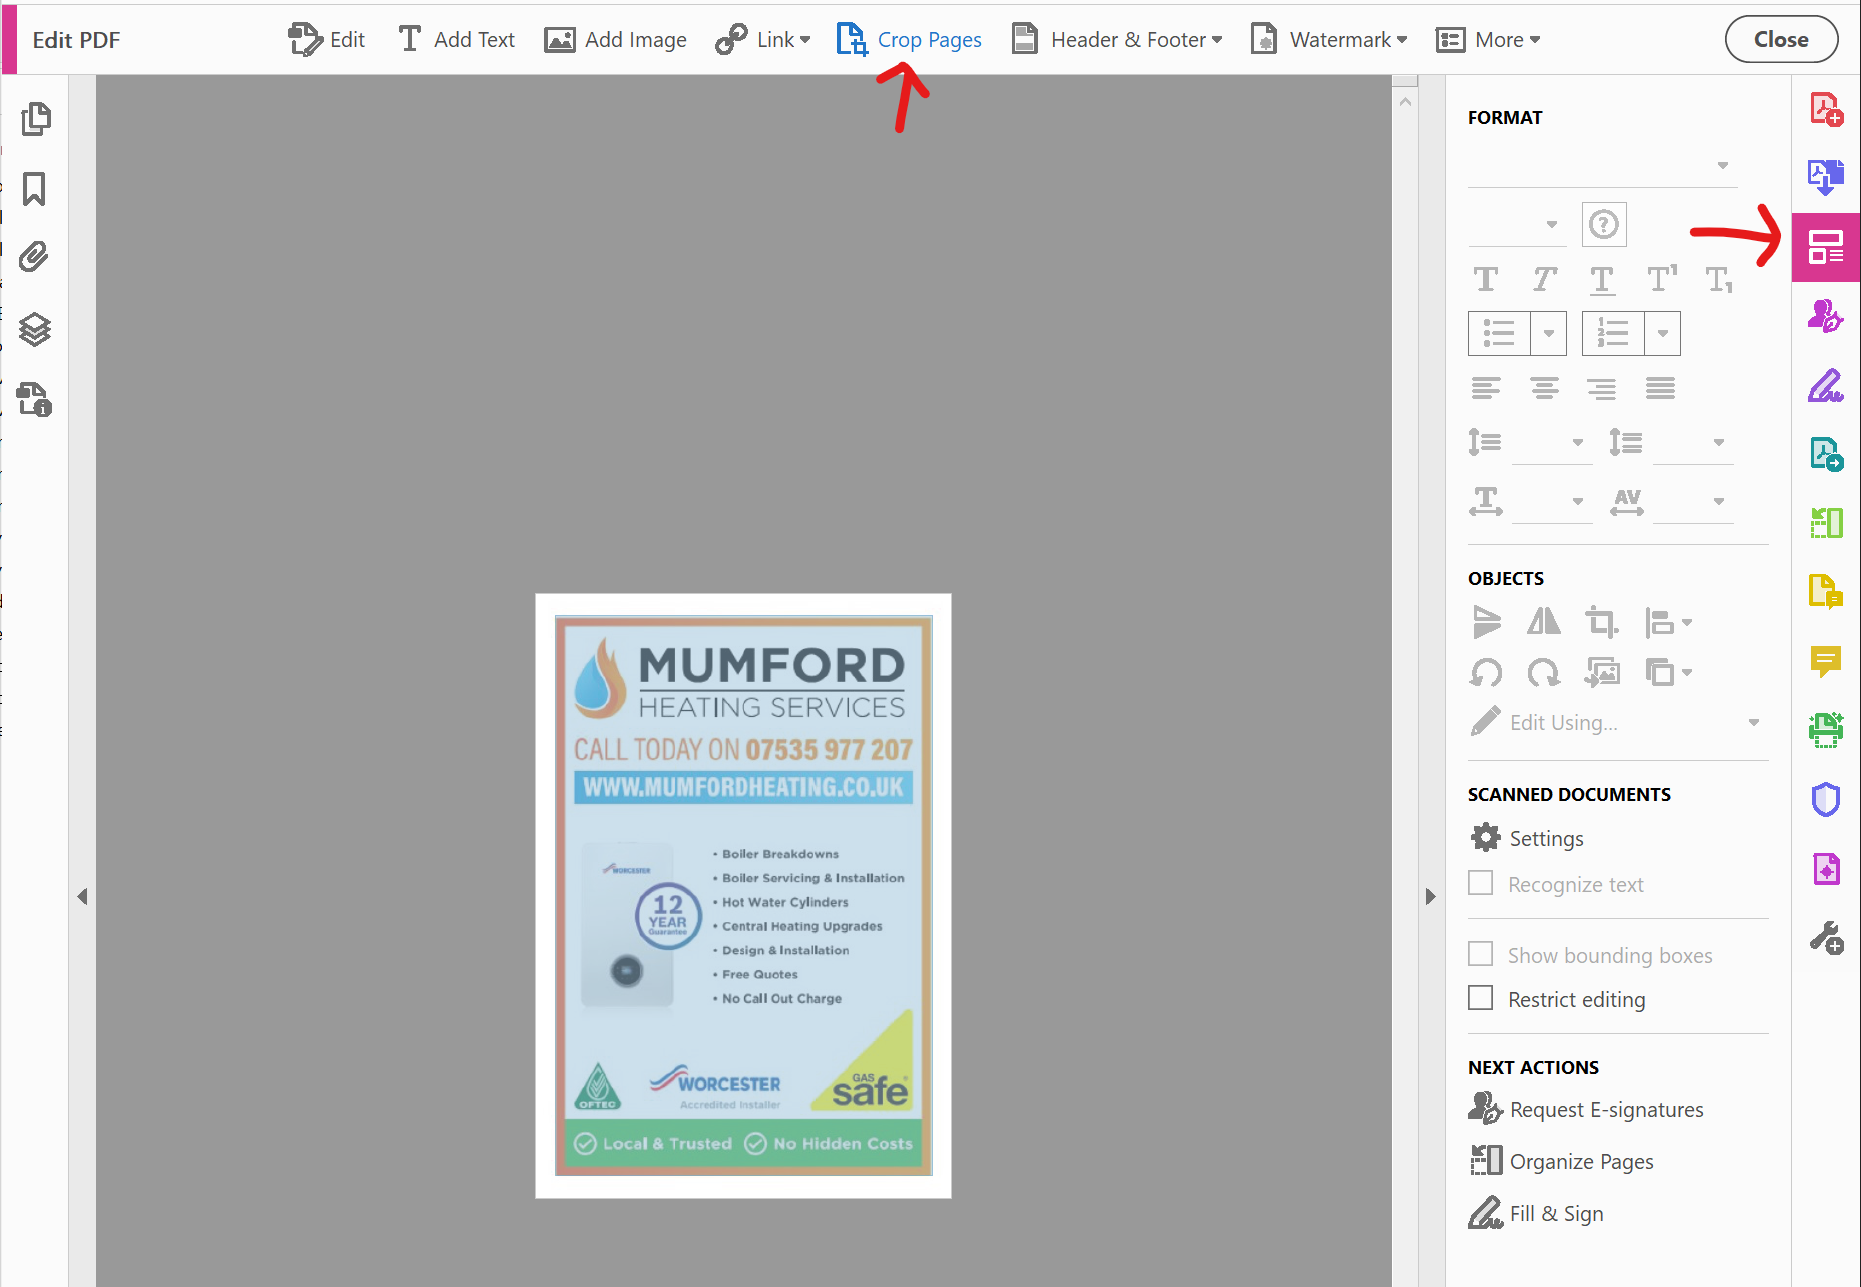
Task: Open the yellow Comment speech bubble tool
Action: [x=1826, y=660]
